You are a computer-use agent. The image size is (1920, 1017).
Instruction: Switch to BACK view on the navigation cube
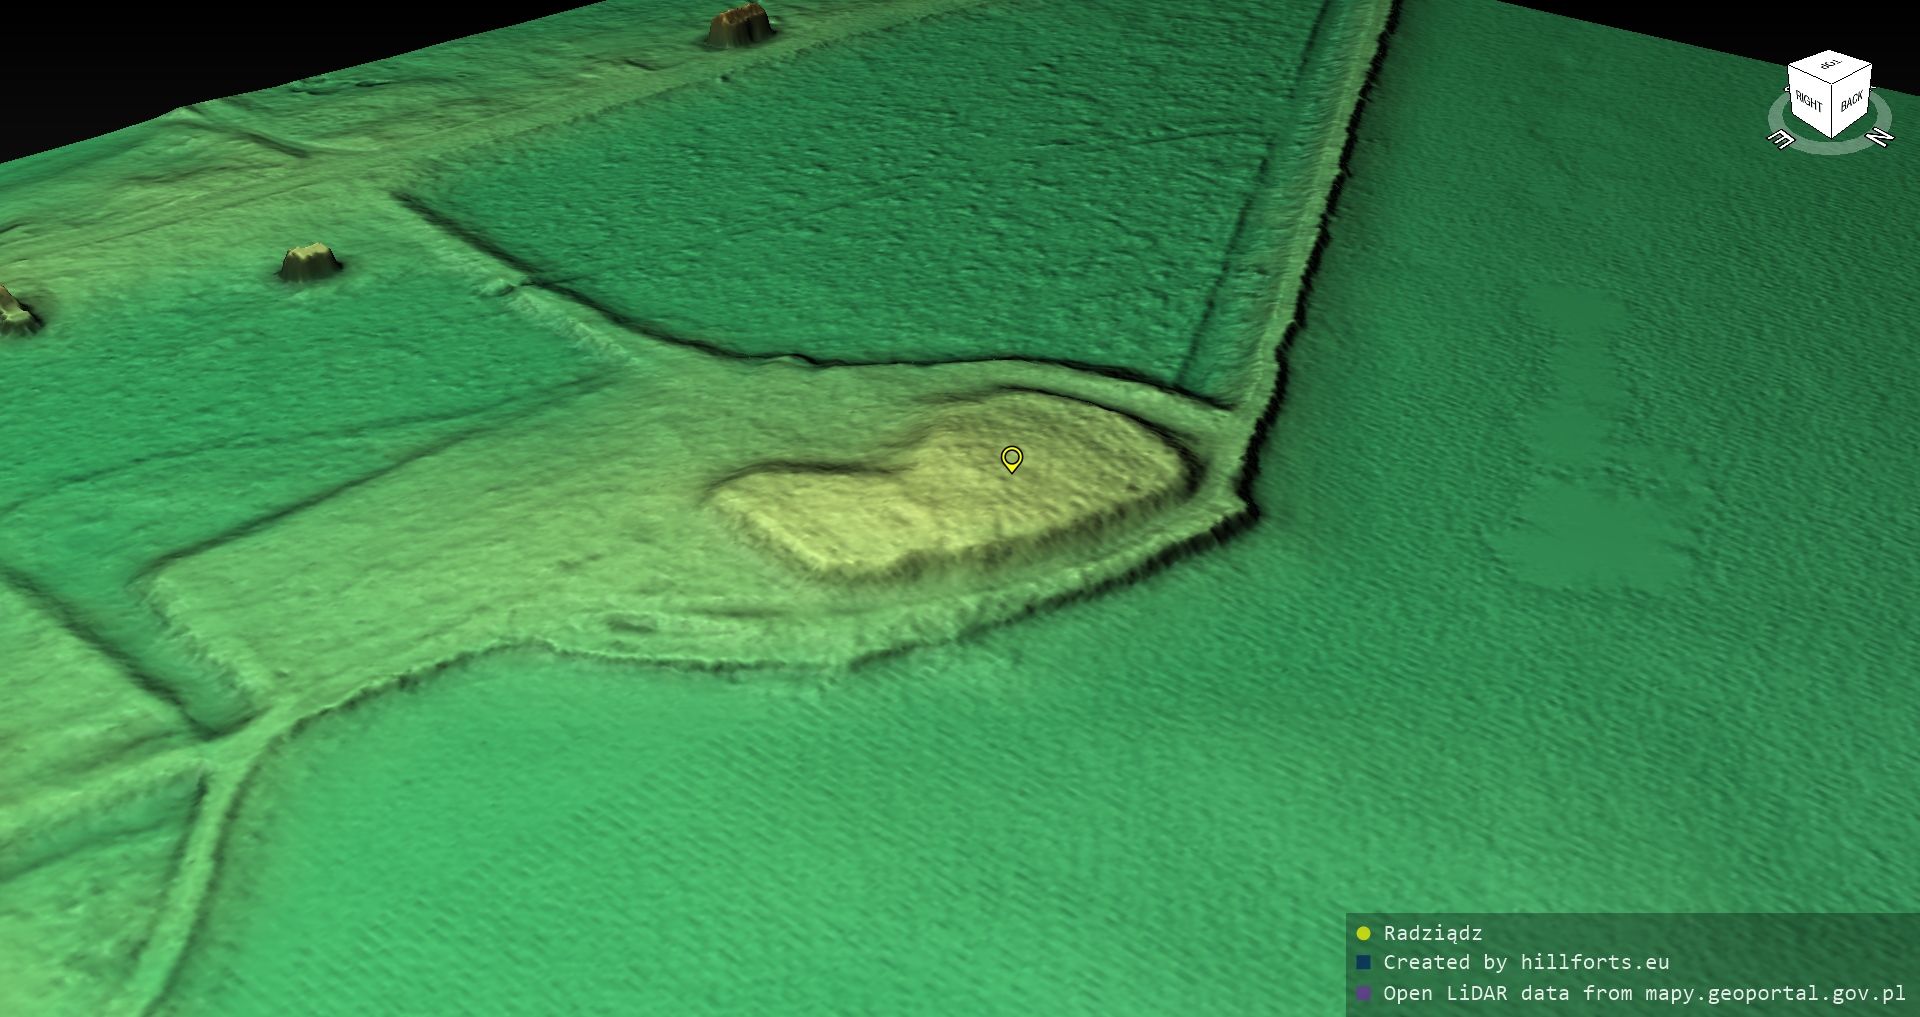pyautogui.click(x=1851, y=102)
